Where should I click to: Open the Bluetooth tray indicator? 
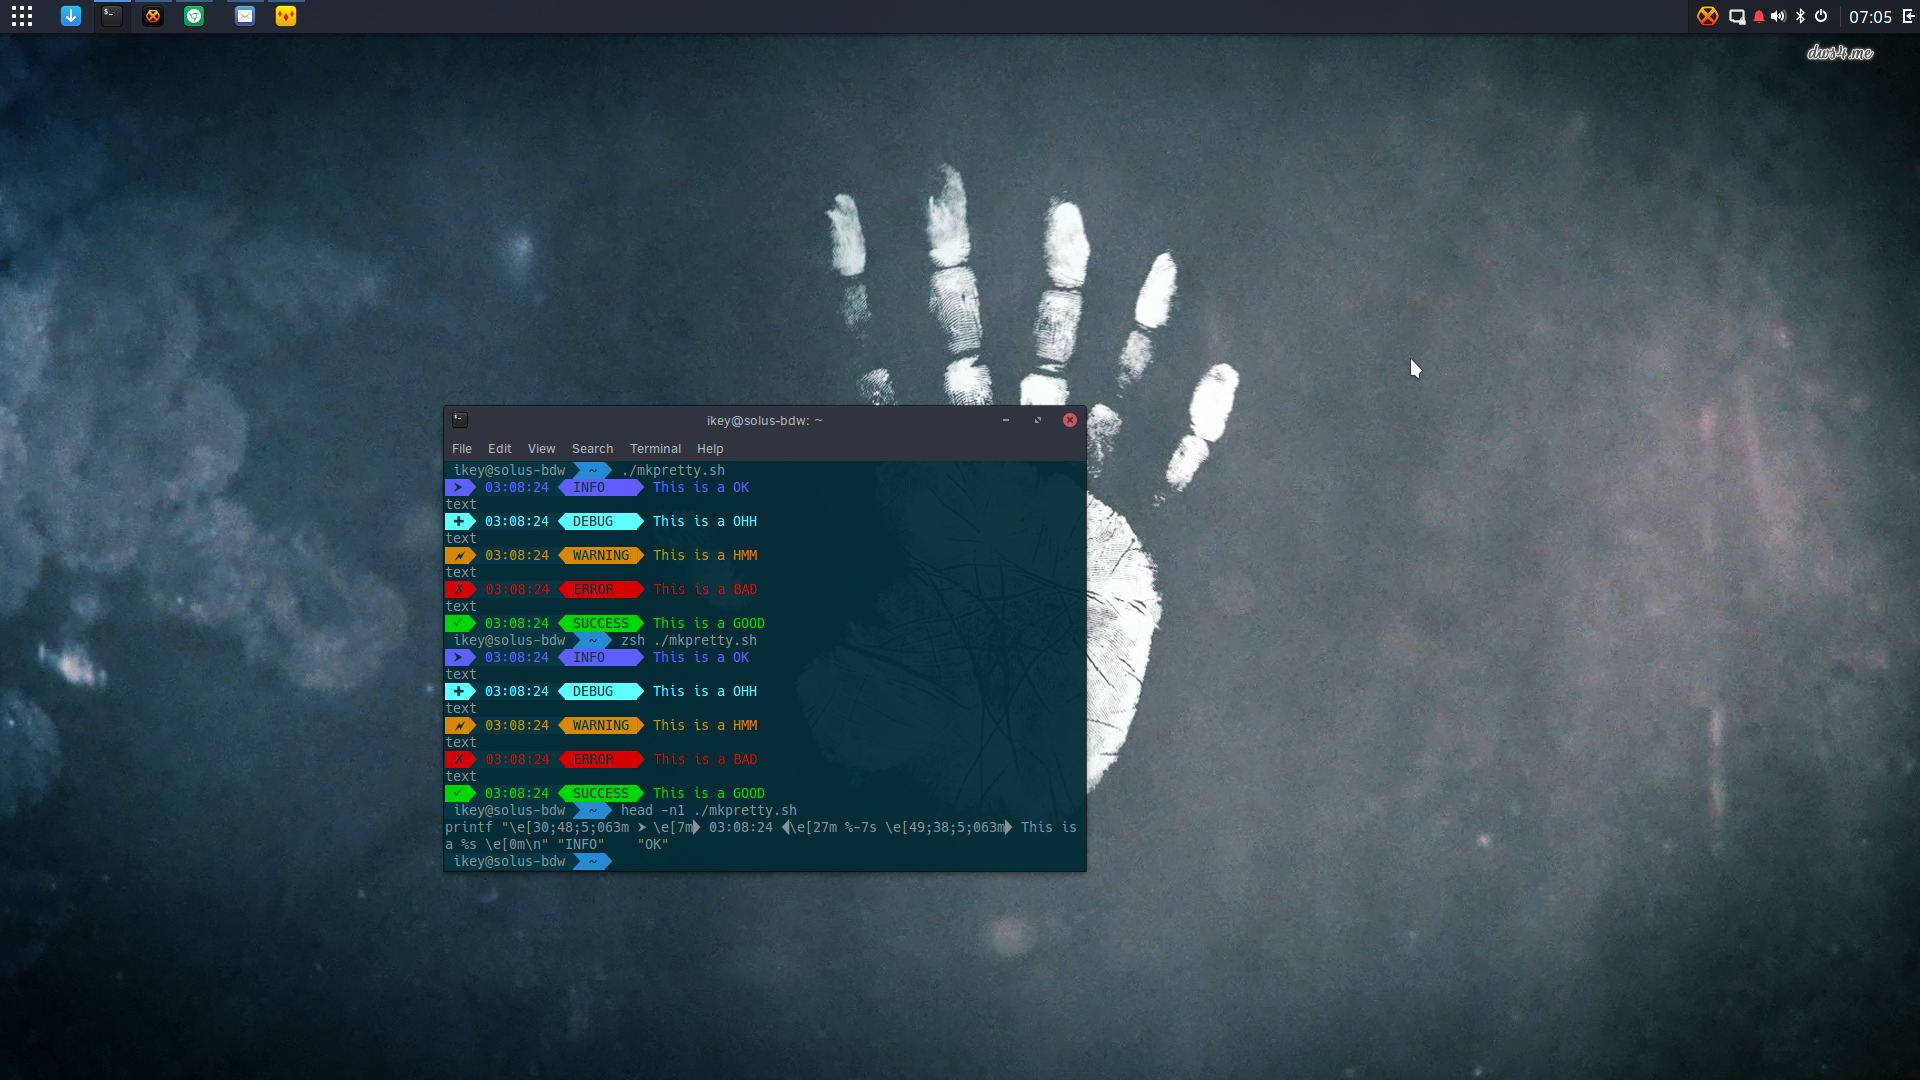coord(1801,16)
